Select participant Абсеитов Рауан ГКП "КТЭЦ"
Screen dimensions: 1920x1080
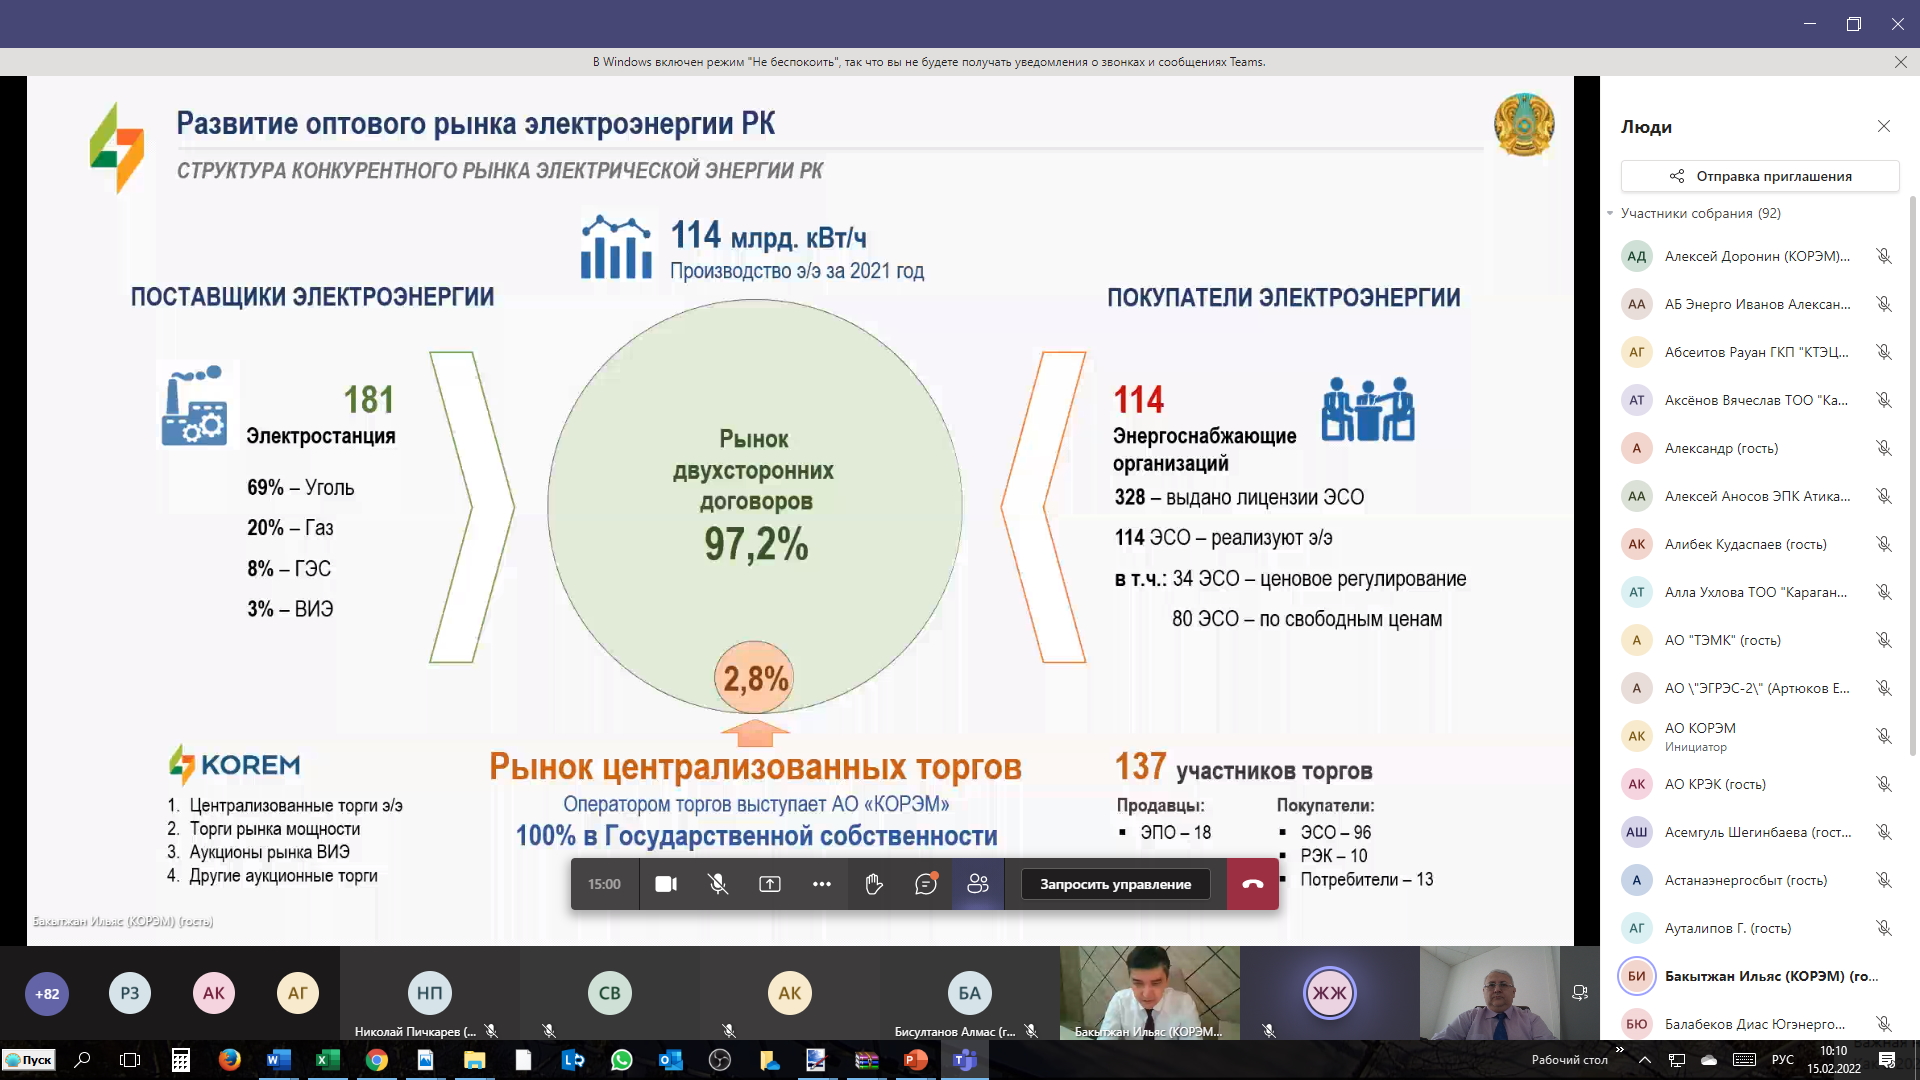point(1758,352)
